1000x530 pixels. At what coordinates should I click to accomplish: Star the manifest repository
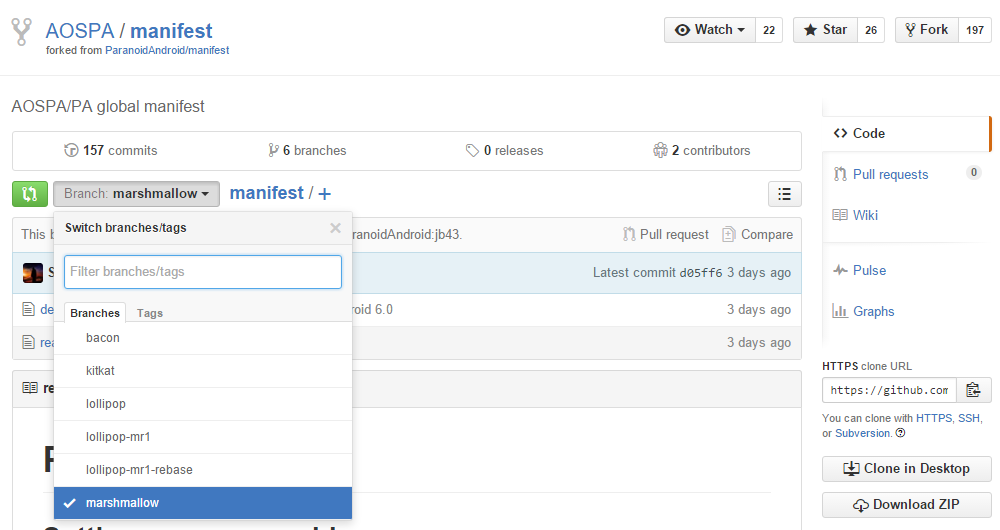tap(824, 30)
